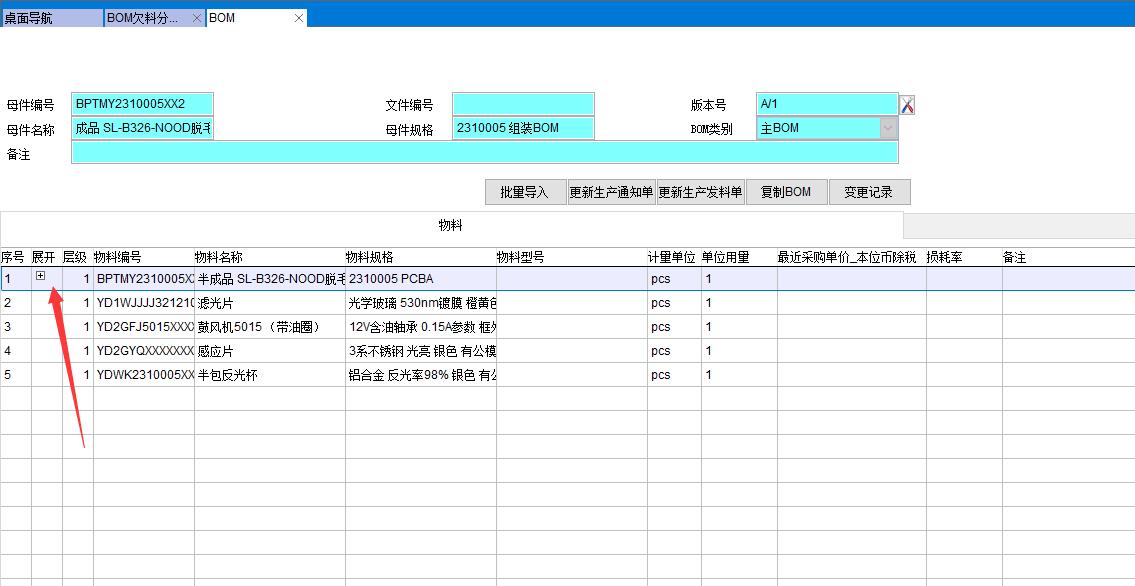Focus the 母件编号 input field
The image size is (1135, 586).
pyautogui.click(x=143, y=104)
